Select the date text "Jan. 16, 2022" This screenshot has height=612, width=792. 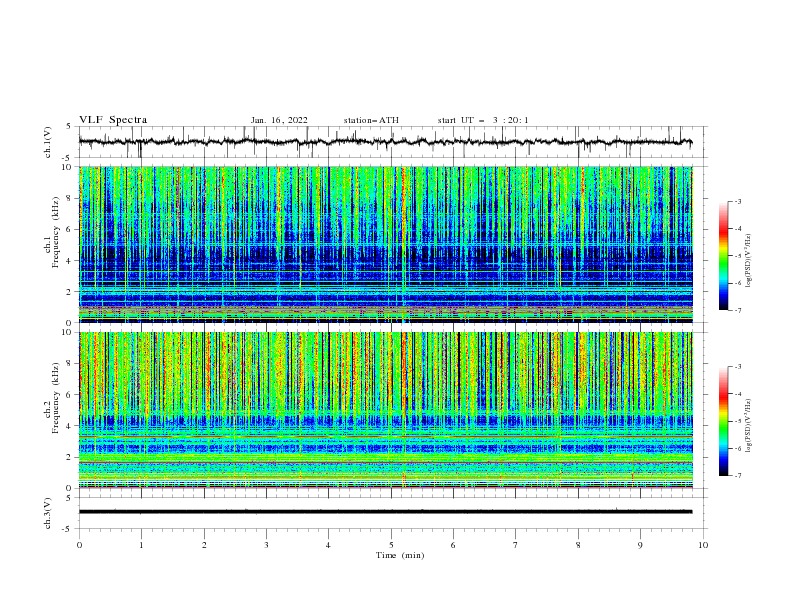click(x=279, y=120)
